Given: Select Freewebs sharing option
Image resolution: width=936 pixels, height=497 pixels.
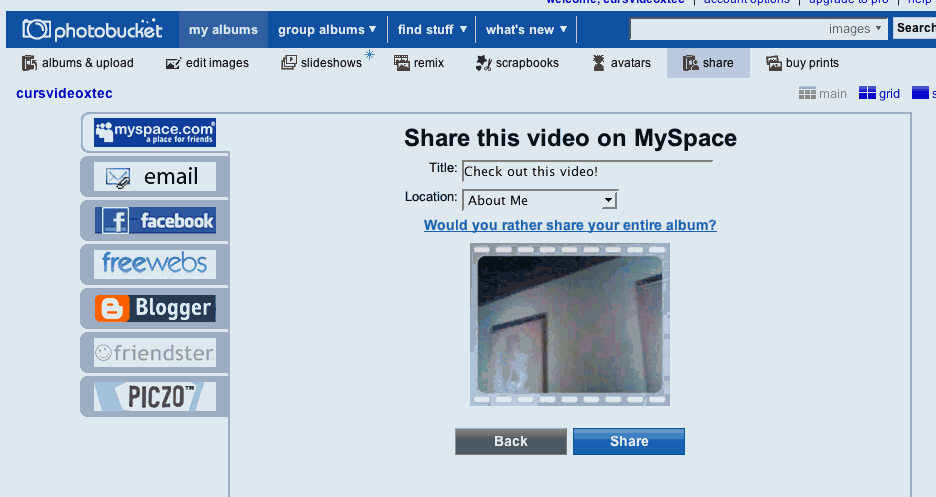Looking at the screenshot, I should (x=155, y=264).
